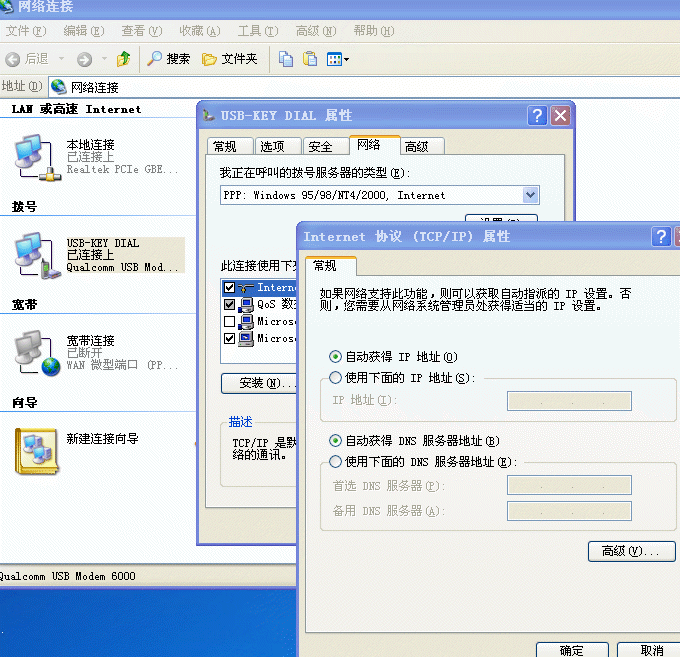Click the LAN 或高速 Internet group header
Image resolution: width=680 pixels, height=657 pixels.
(76, 109)
